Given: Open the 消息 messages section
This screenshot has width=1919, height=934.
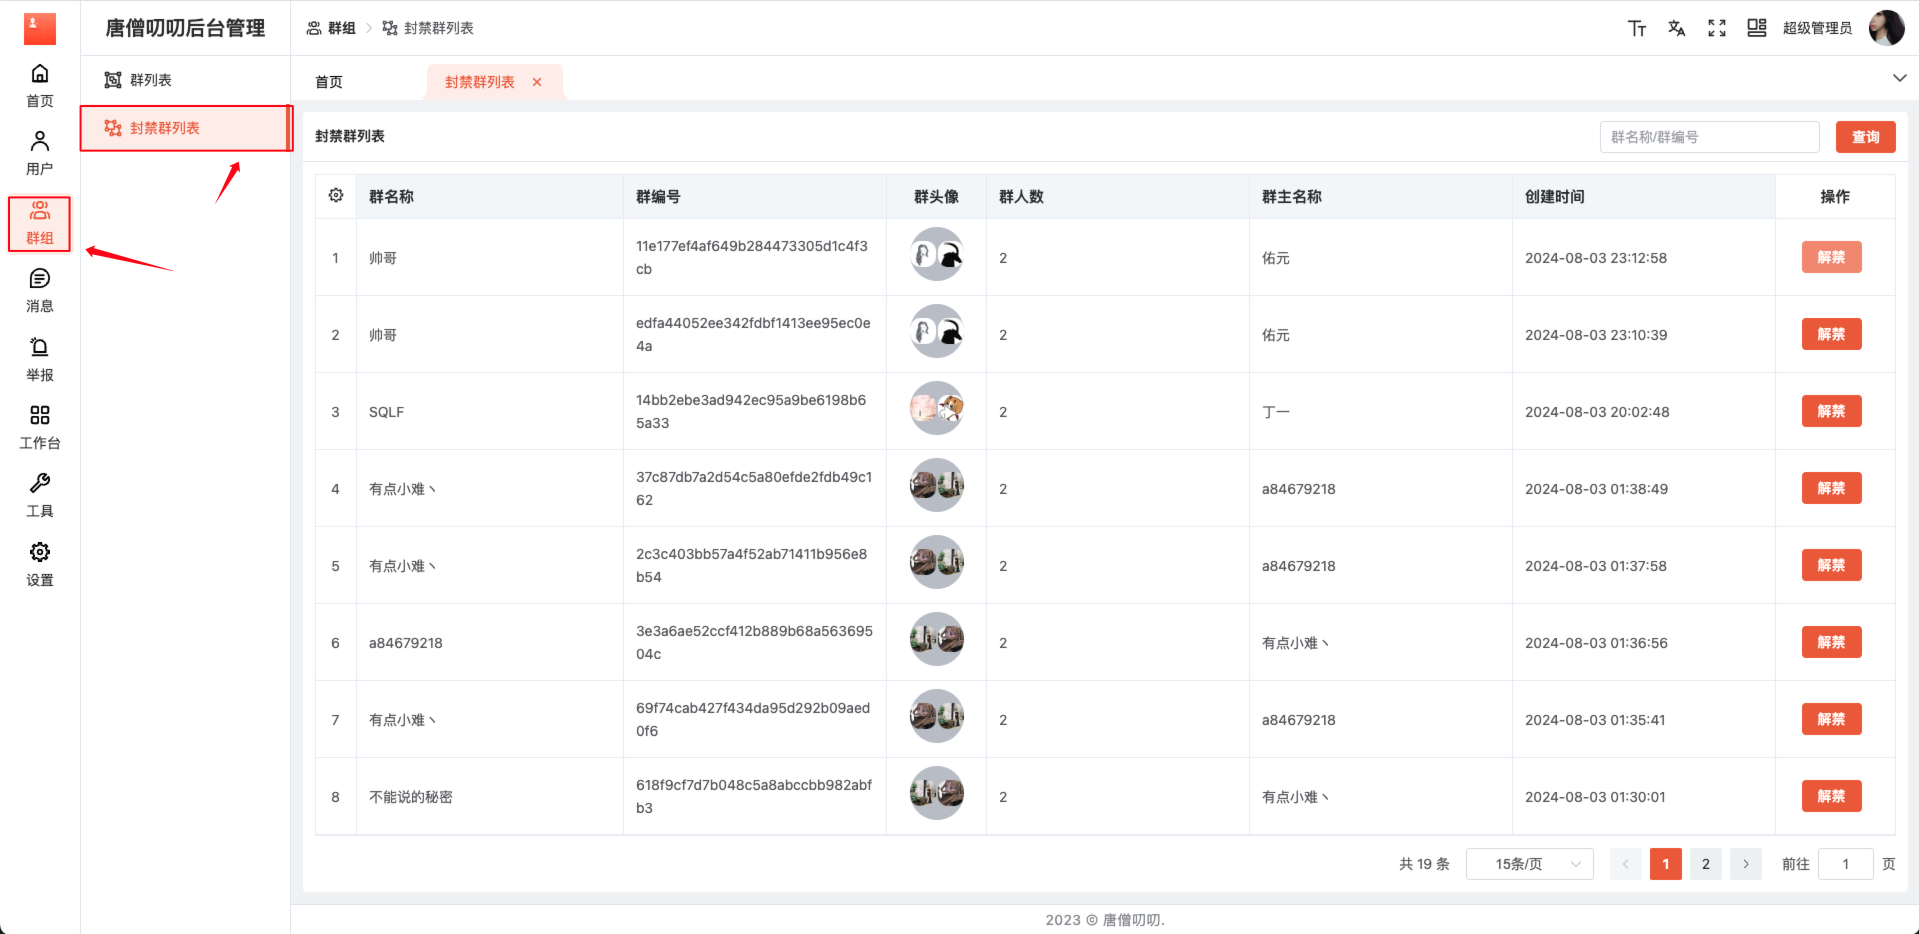Looking at the screenshot, I should pos(40,290).
